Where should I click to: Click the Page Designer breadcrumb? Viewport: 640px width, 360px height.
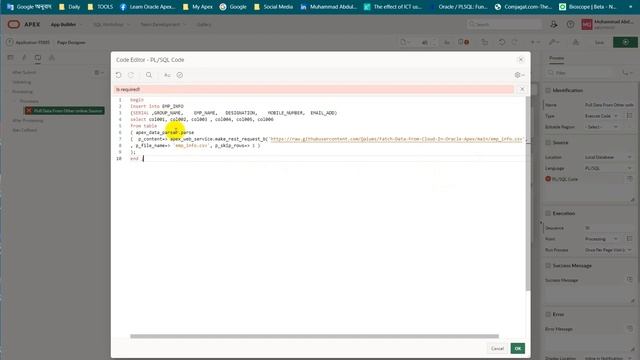point(71,42)
